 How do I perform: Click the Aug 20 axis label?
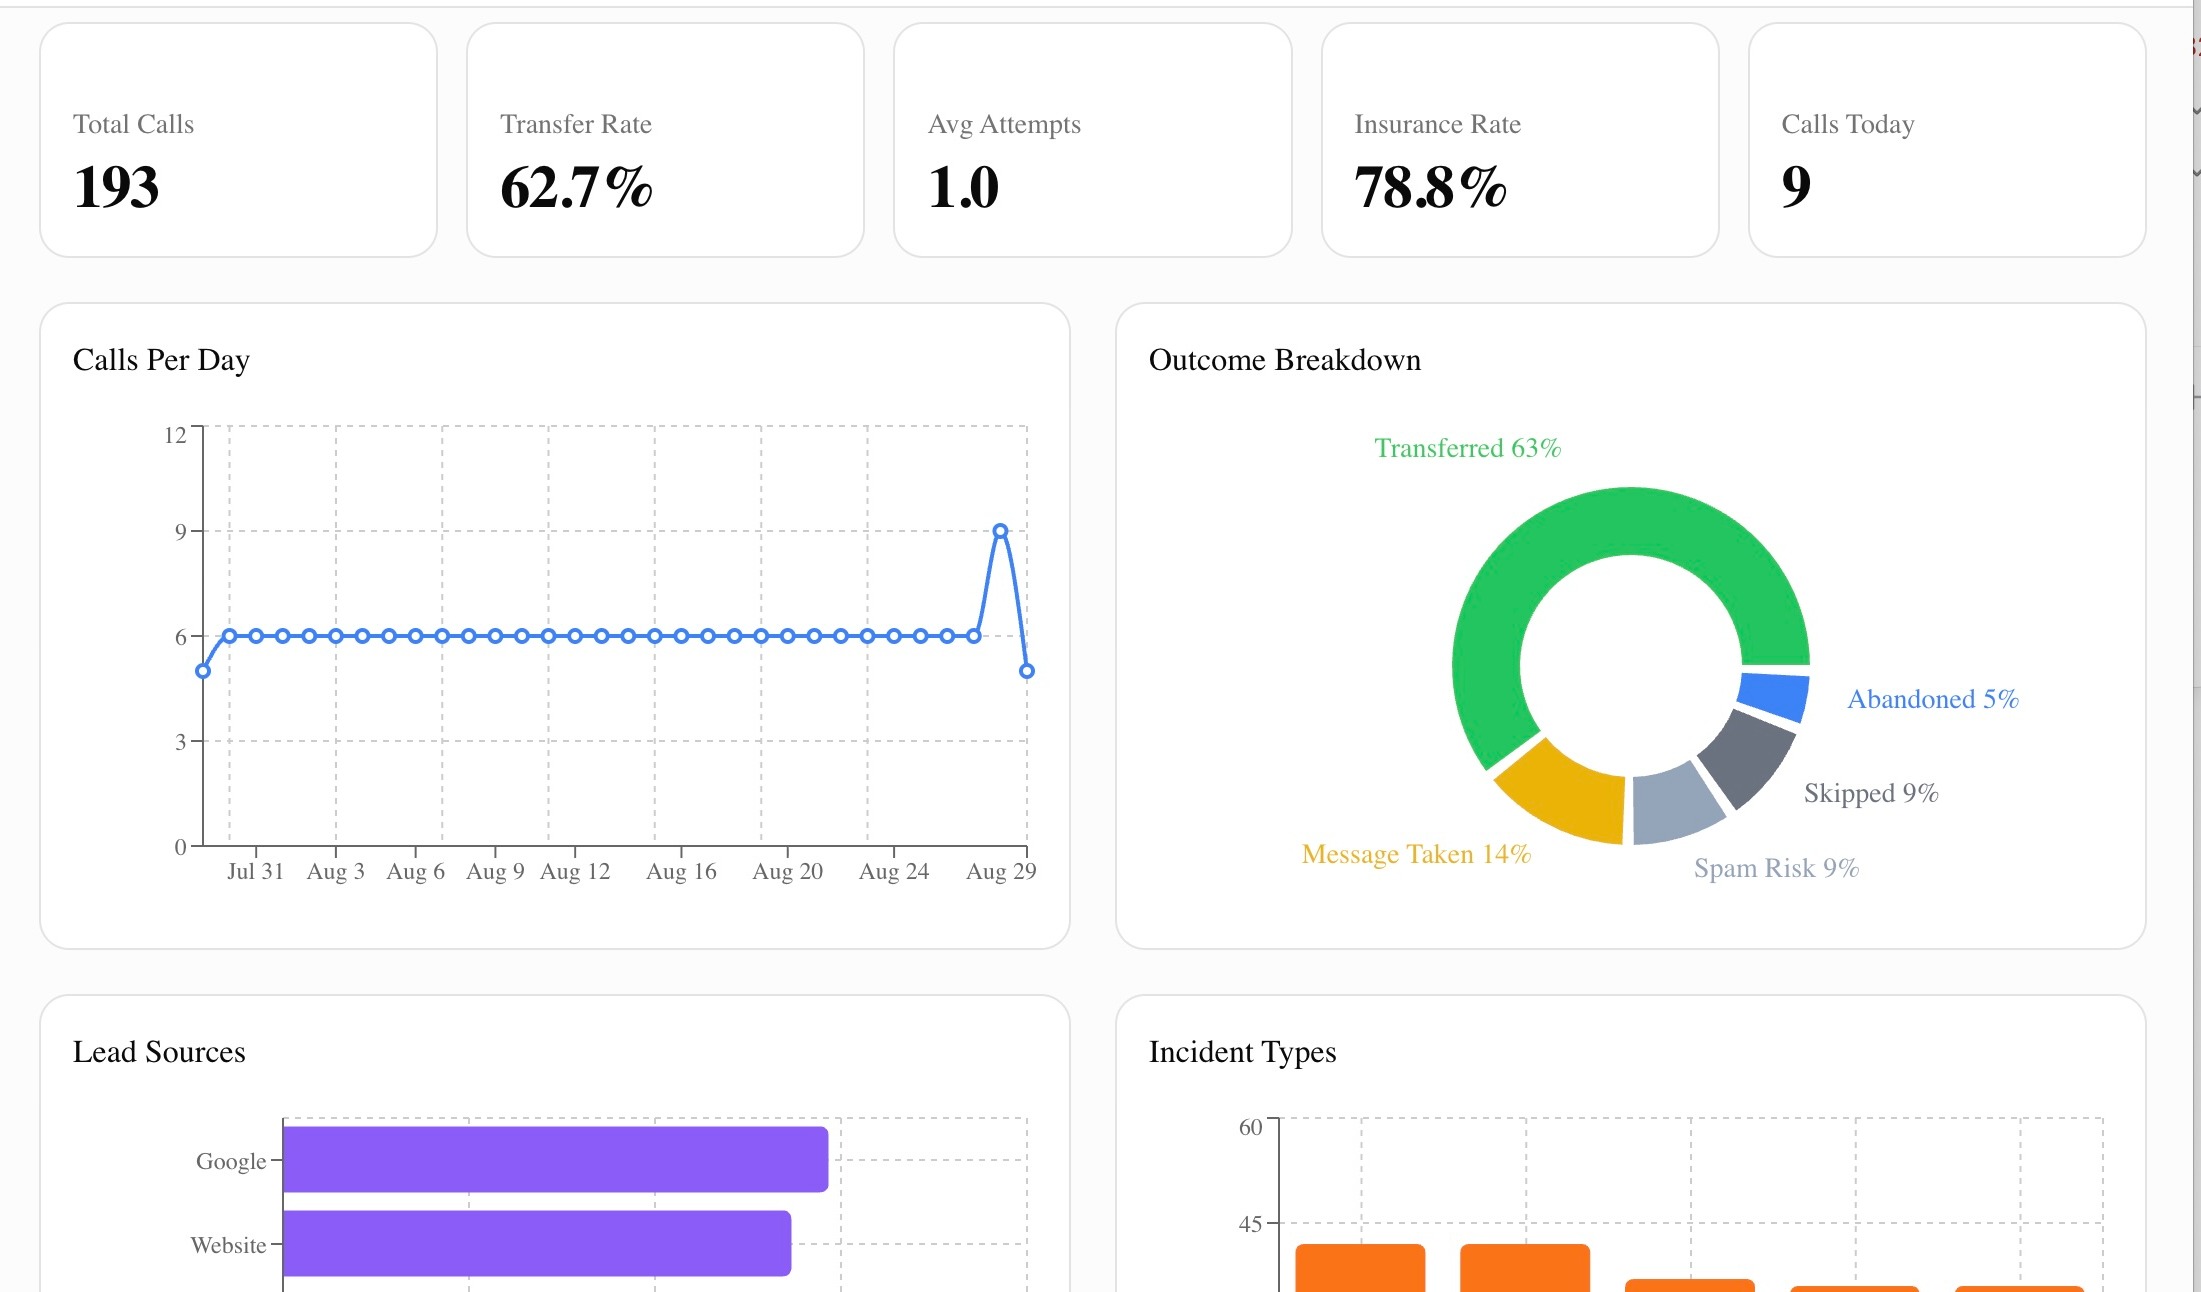pyautogui.click(x=788, y=871)
